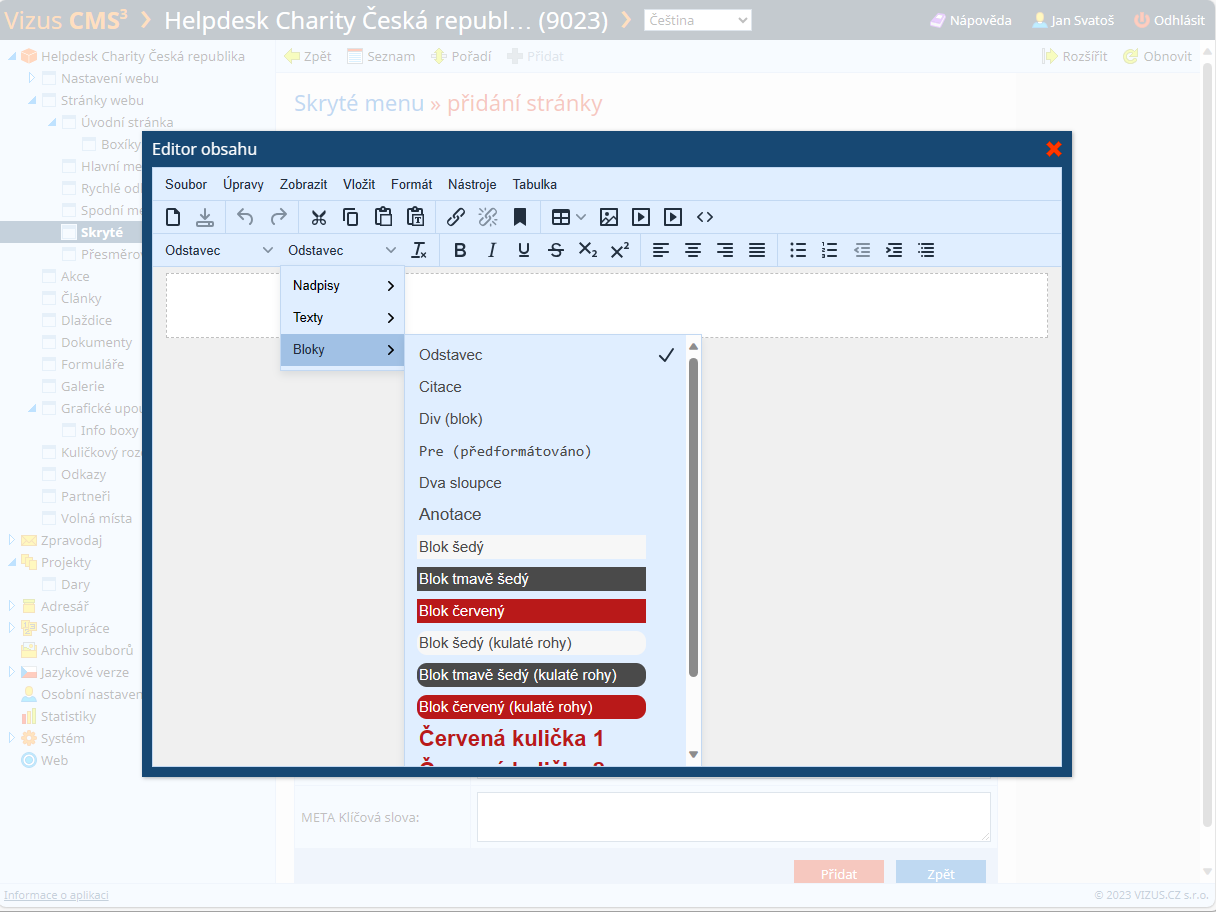This screenshot has height=912, width=1216.
Task: Click the Cut scissors icon
Action: [319, 217]
